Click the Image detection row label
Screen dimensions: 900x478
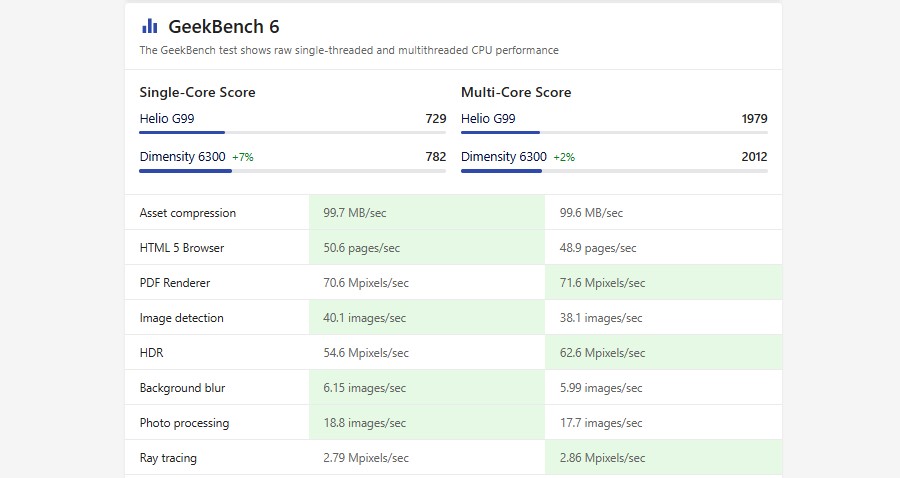point(182,318)
